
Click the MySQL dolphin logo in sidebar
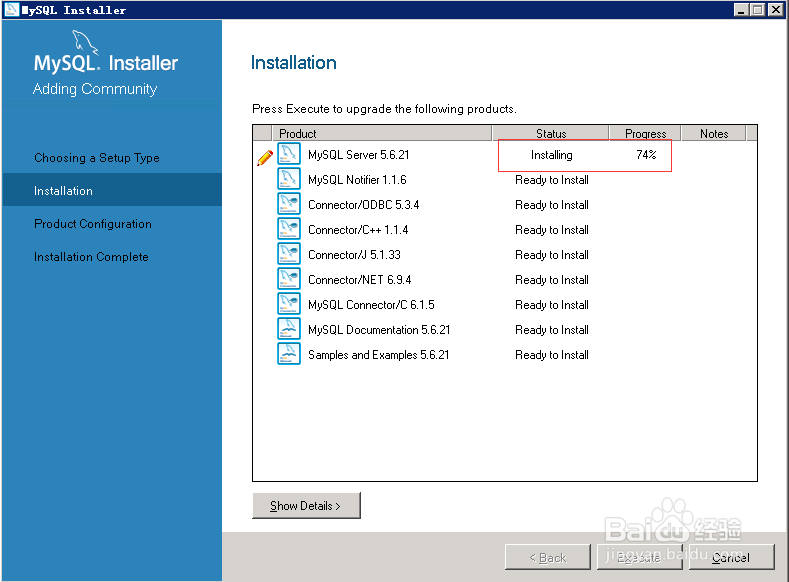(85, 41)
